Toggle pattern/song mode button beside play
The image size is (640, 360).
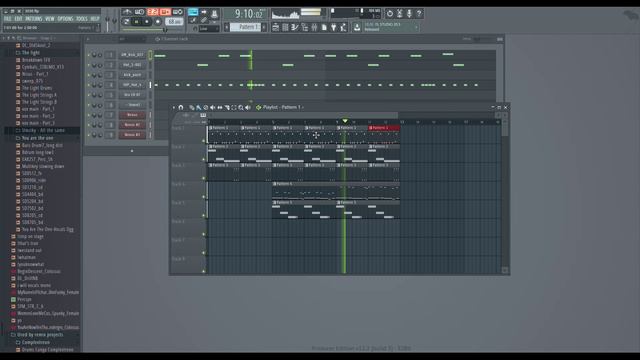pos(127,21)
